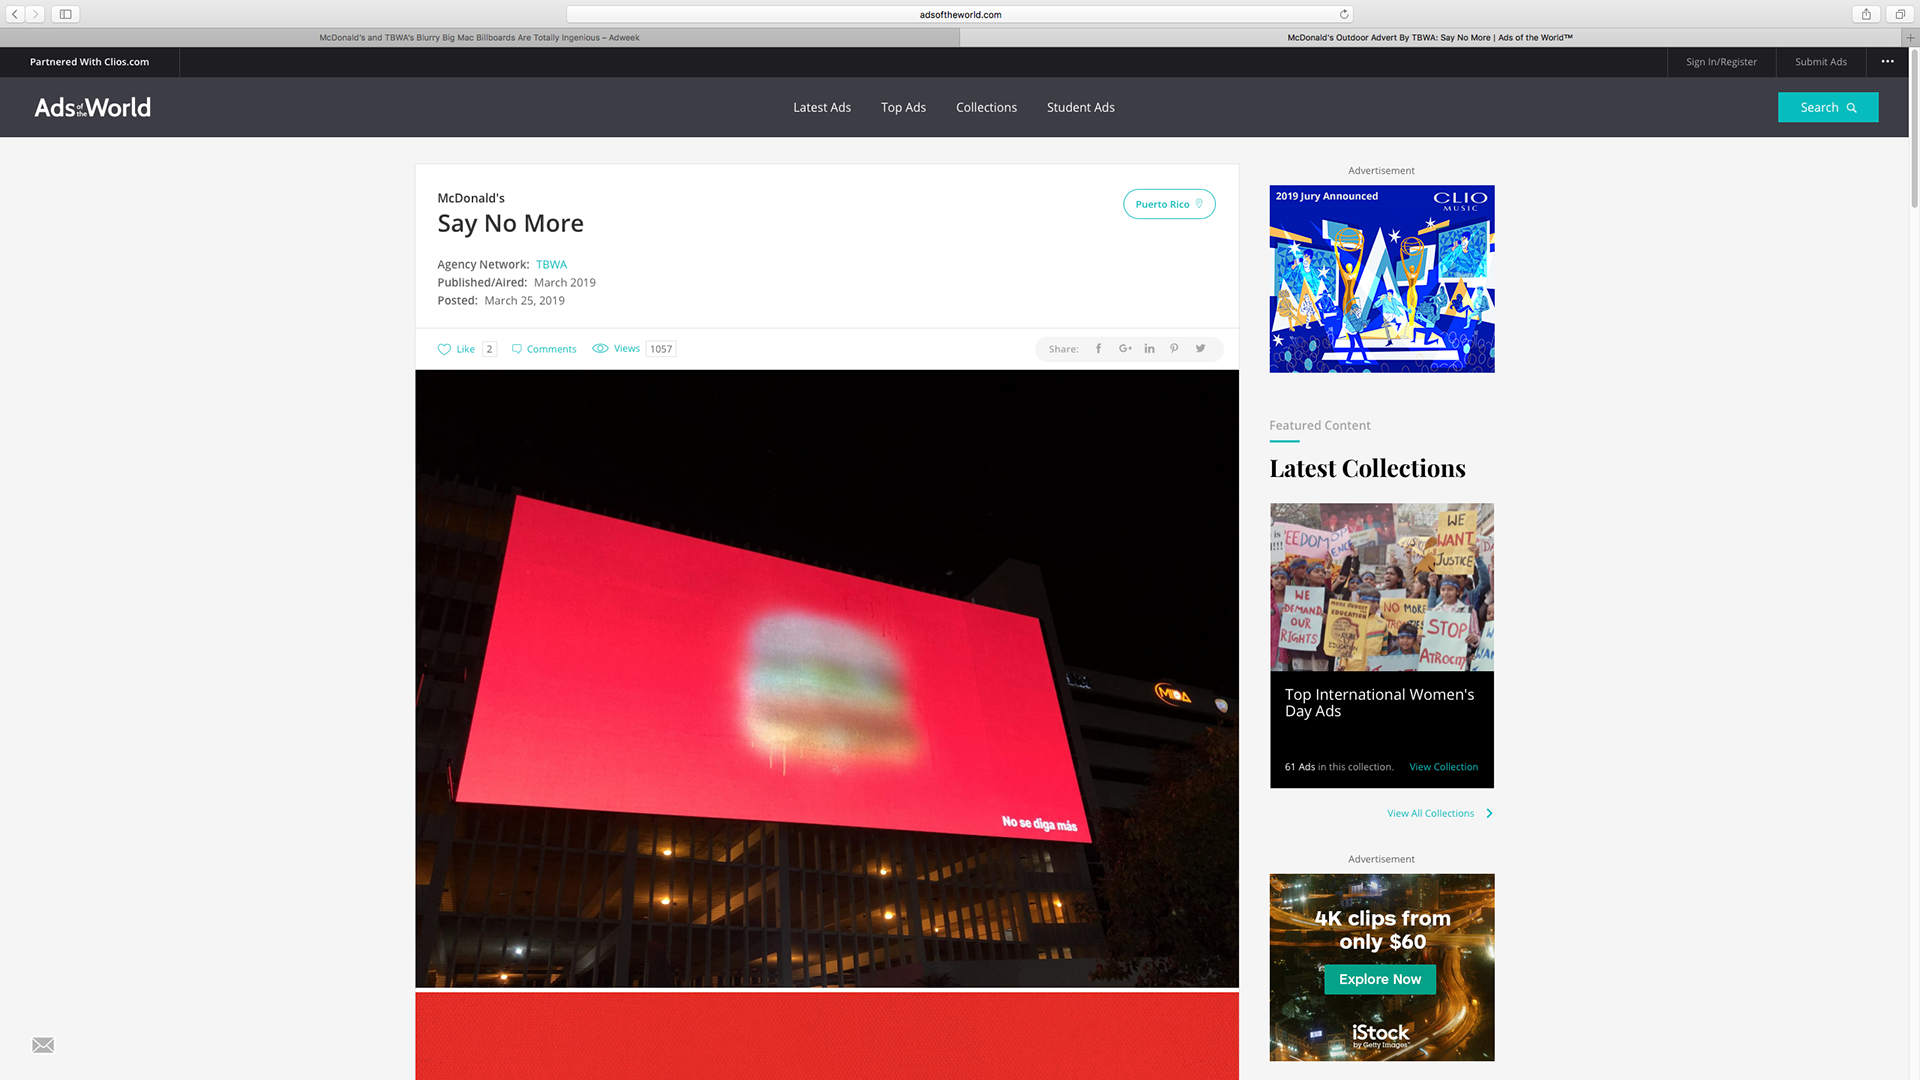
Task: Open the three-dots more menu
Action: 1887,62
